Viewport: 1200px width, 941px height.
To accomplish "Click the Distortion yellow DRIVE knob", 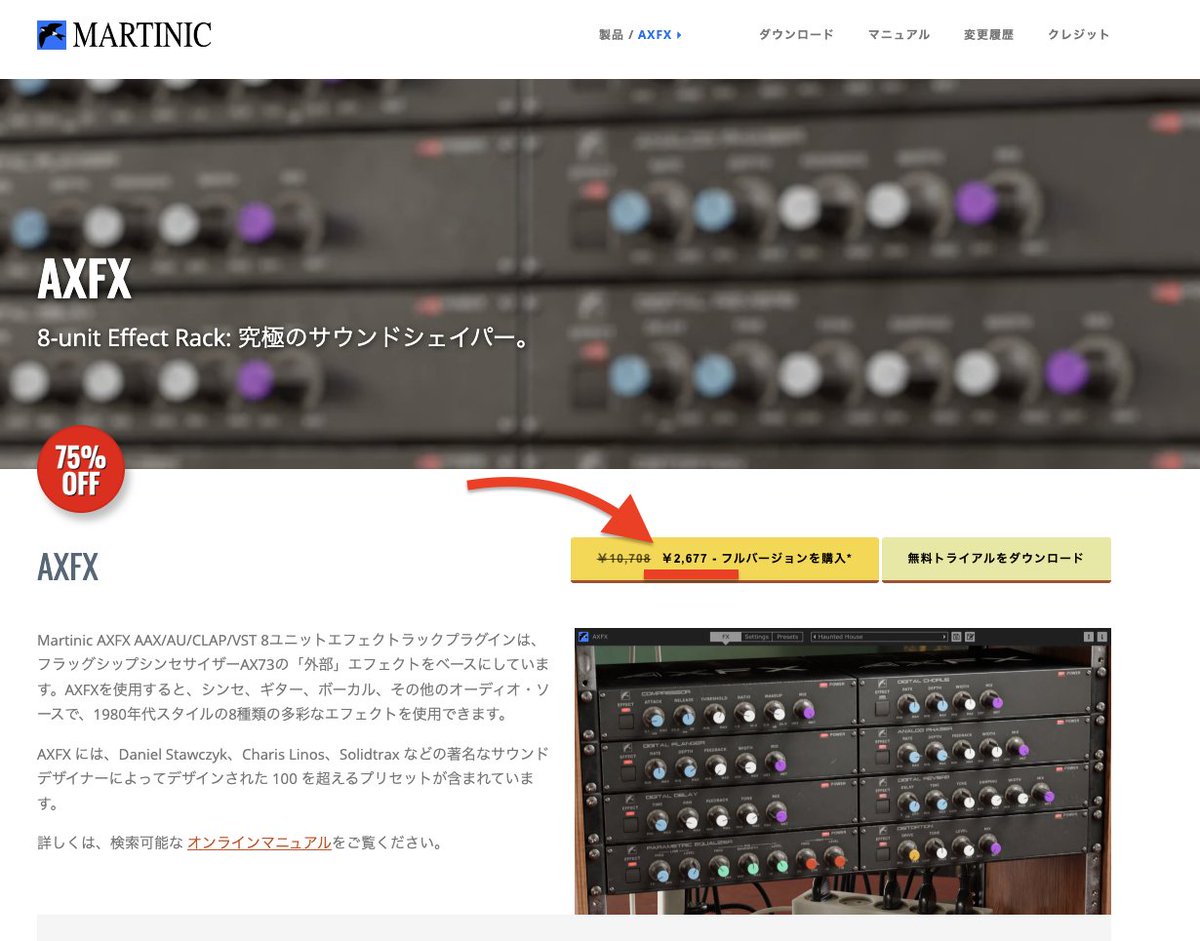I will click(909, 850).
